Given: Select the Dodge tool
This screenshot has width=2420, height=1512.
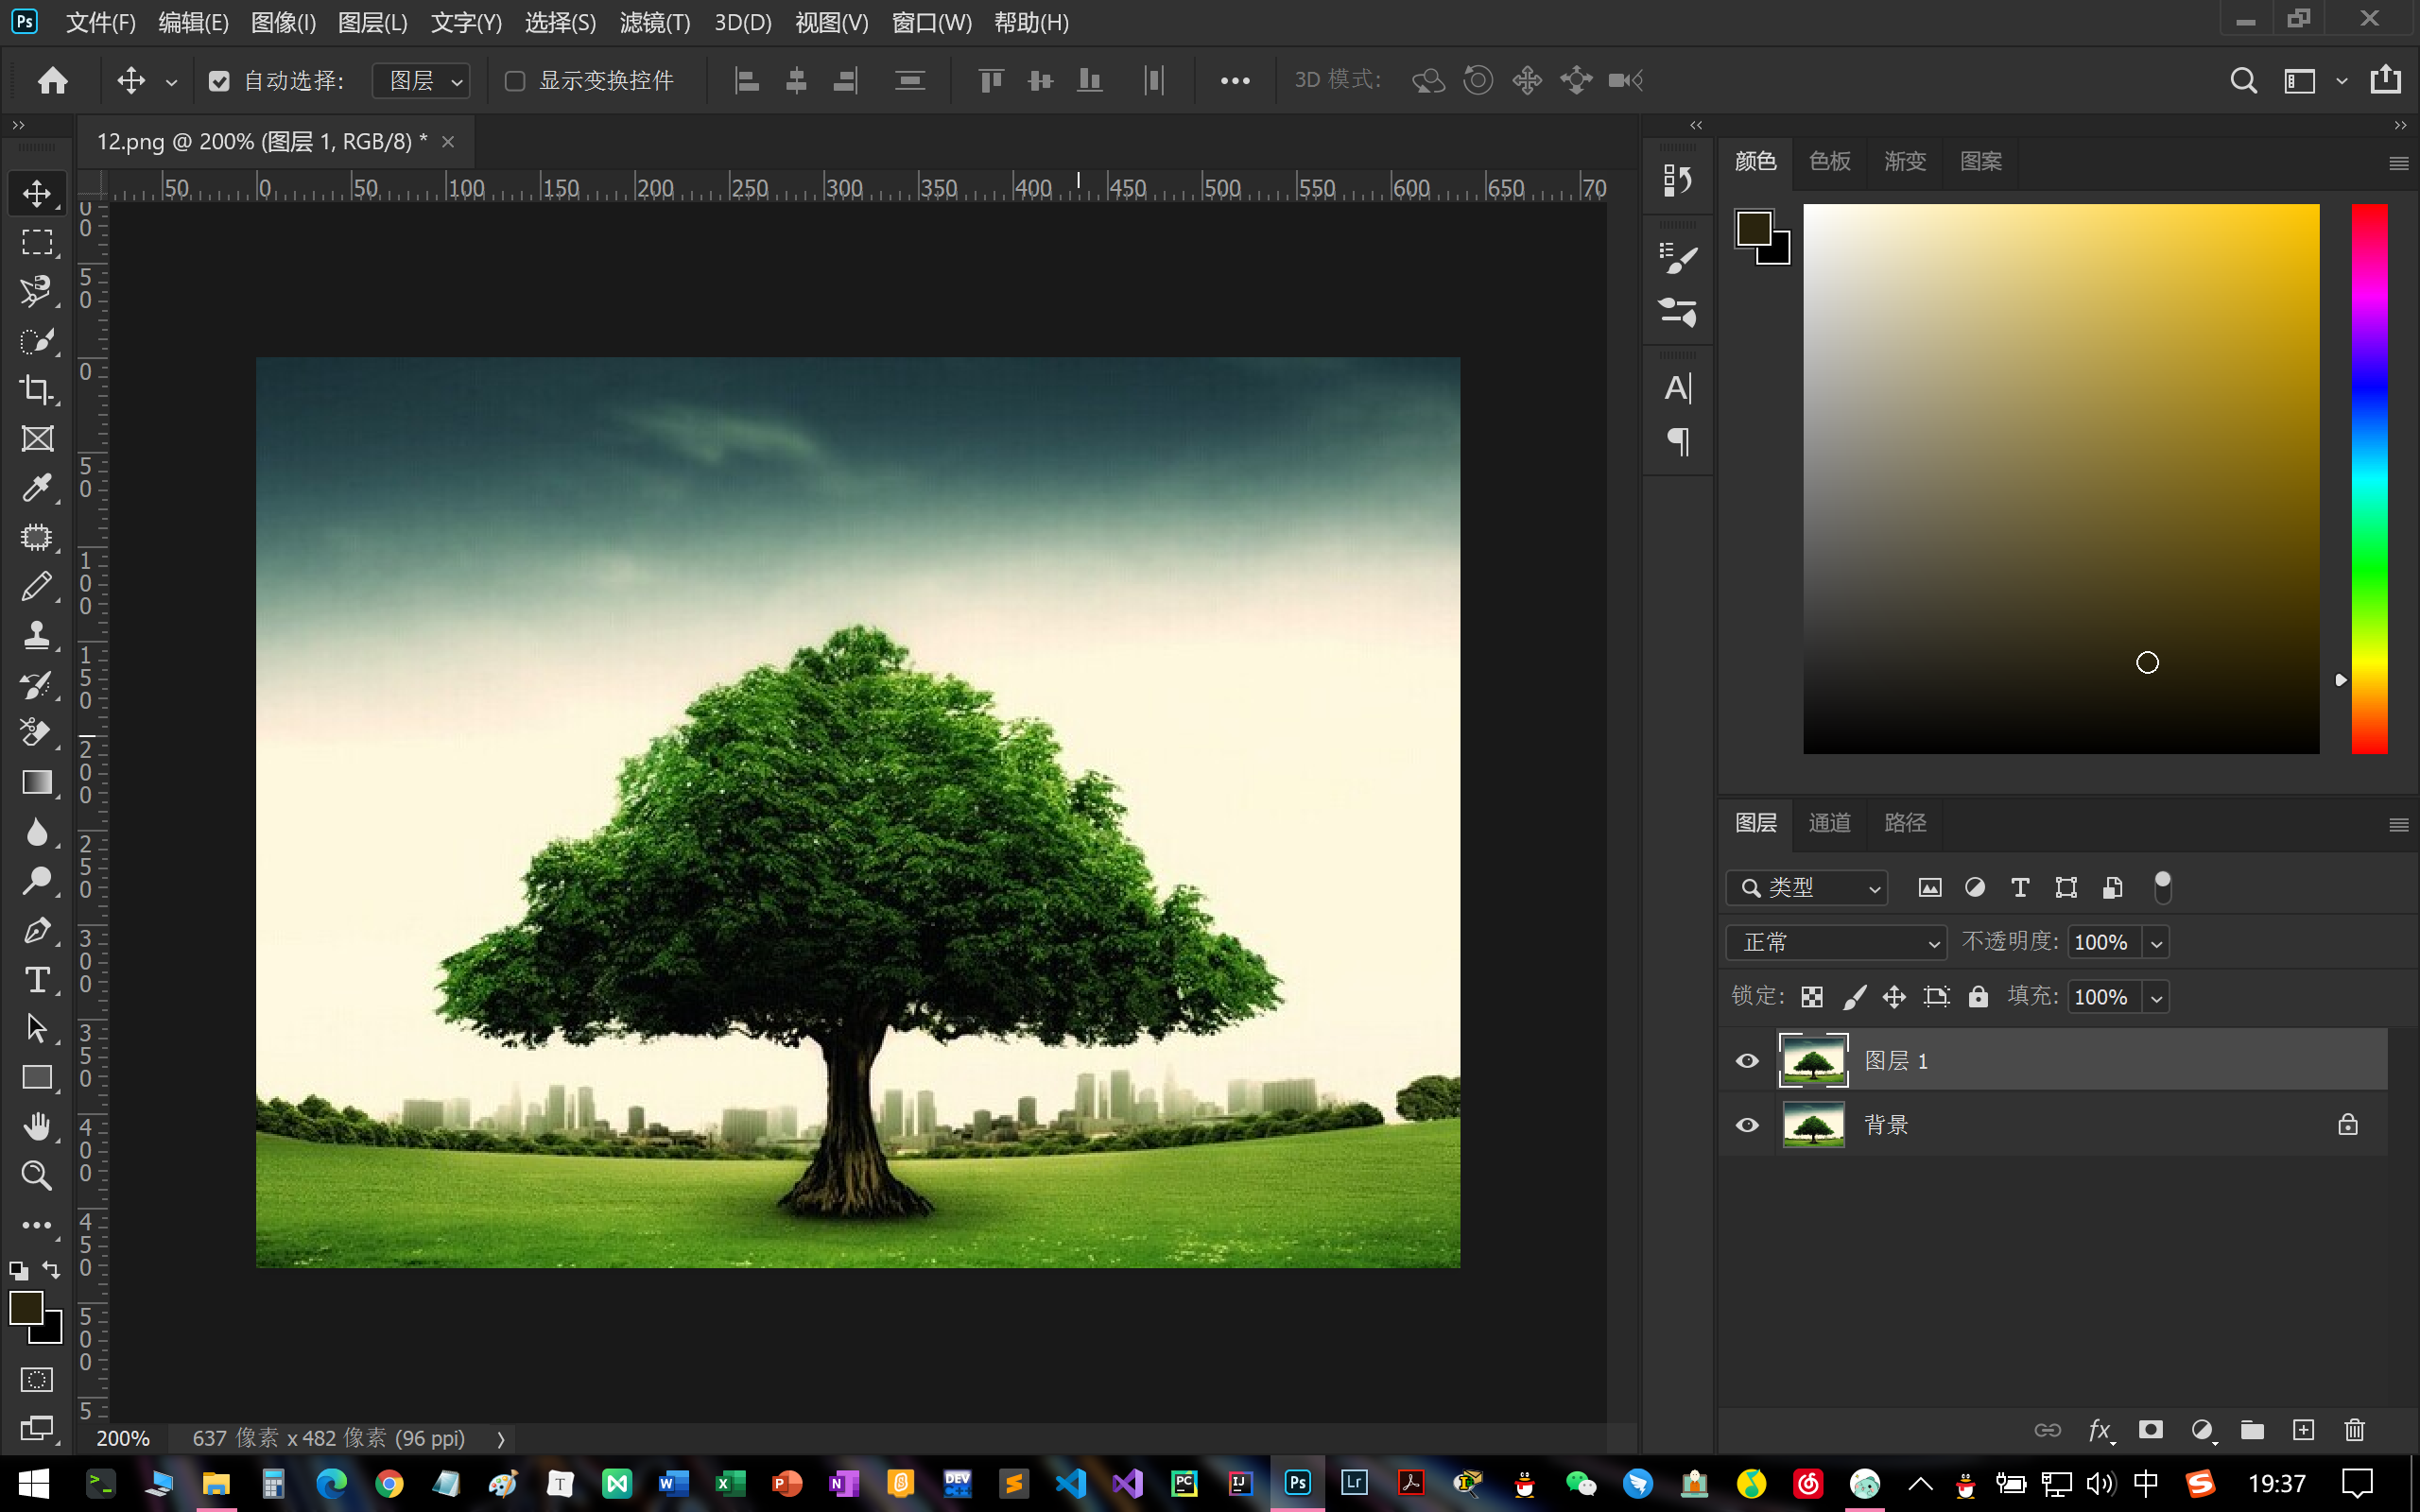Looking at the screenshot, I should click(x=37, y=880).
